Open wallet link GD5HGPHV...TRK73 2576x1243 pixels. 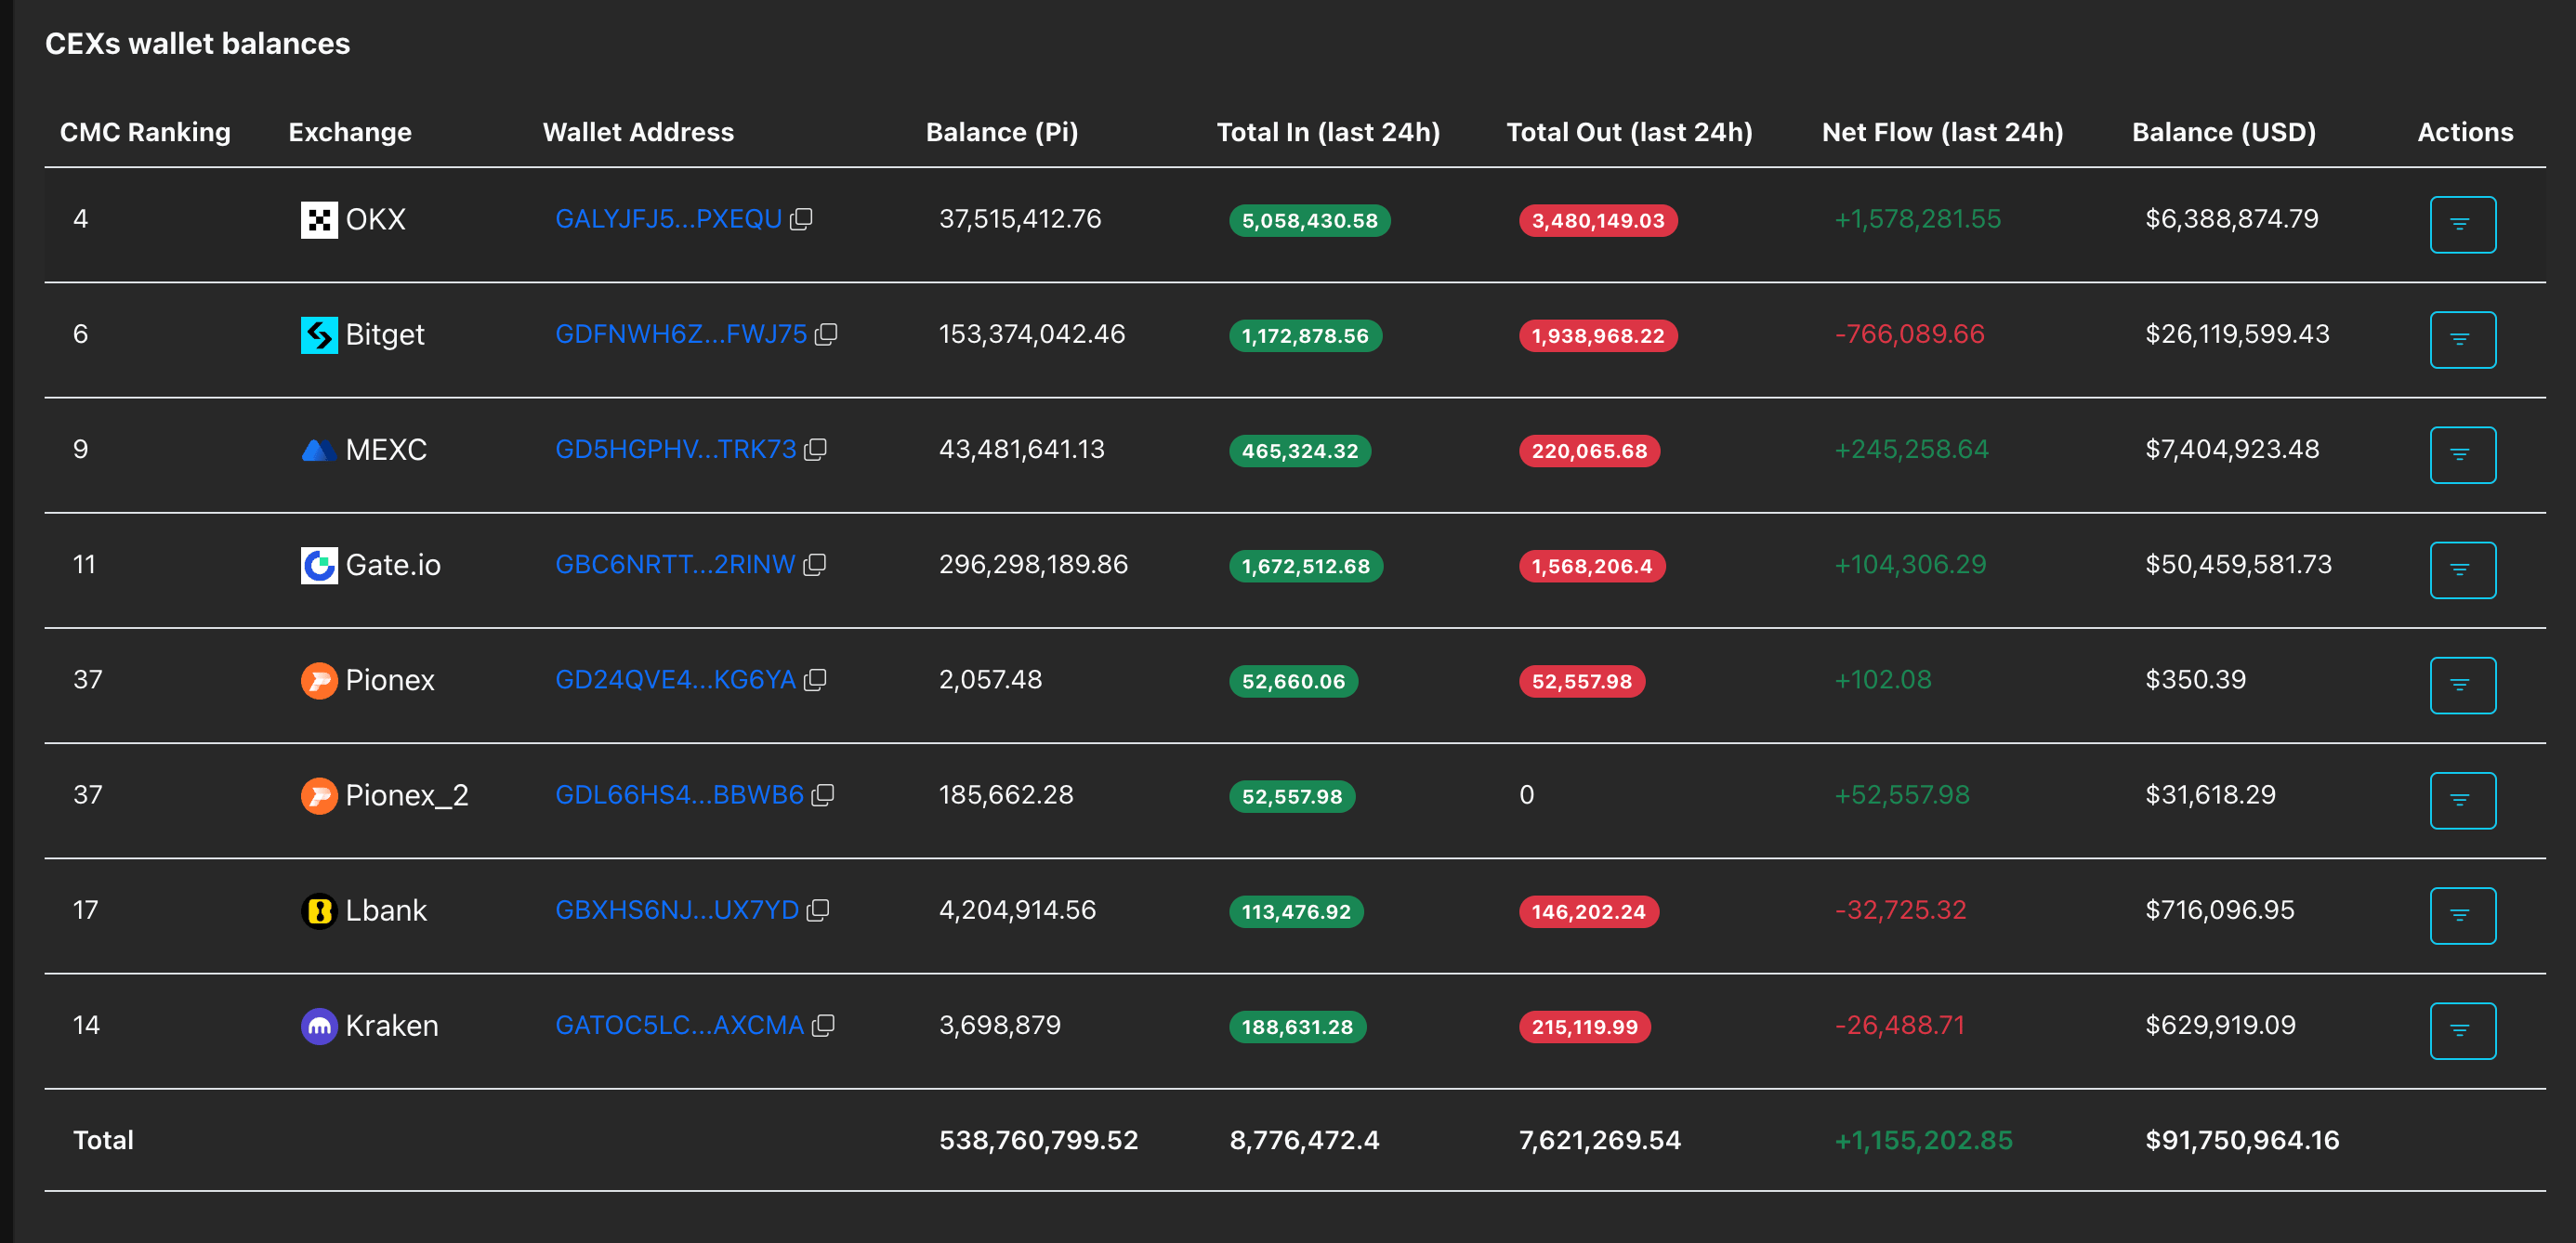[676, 449]
